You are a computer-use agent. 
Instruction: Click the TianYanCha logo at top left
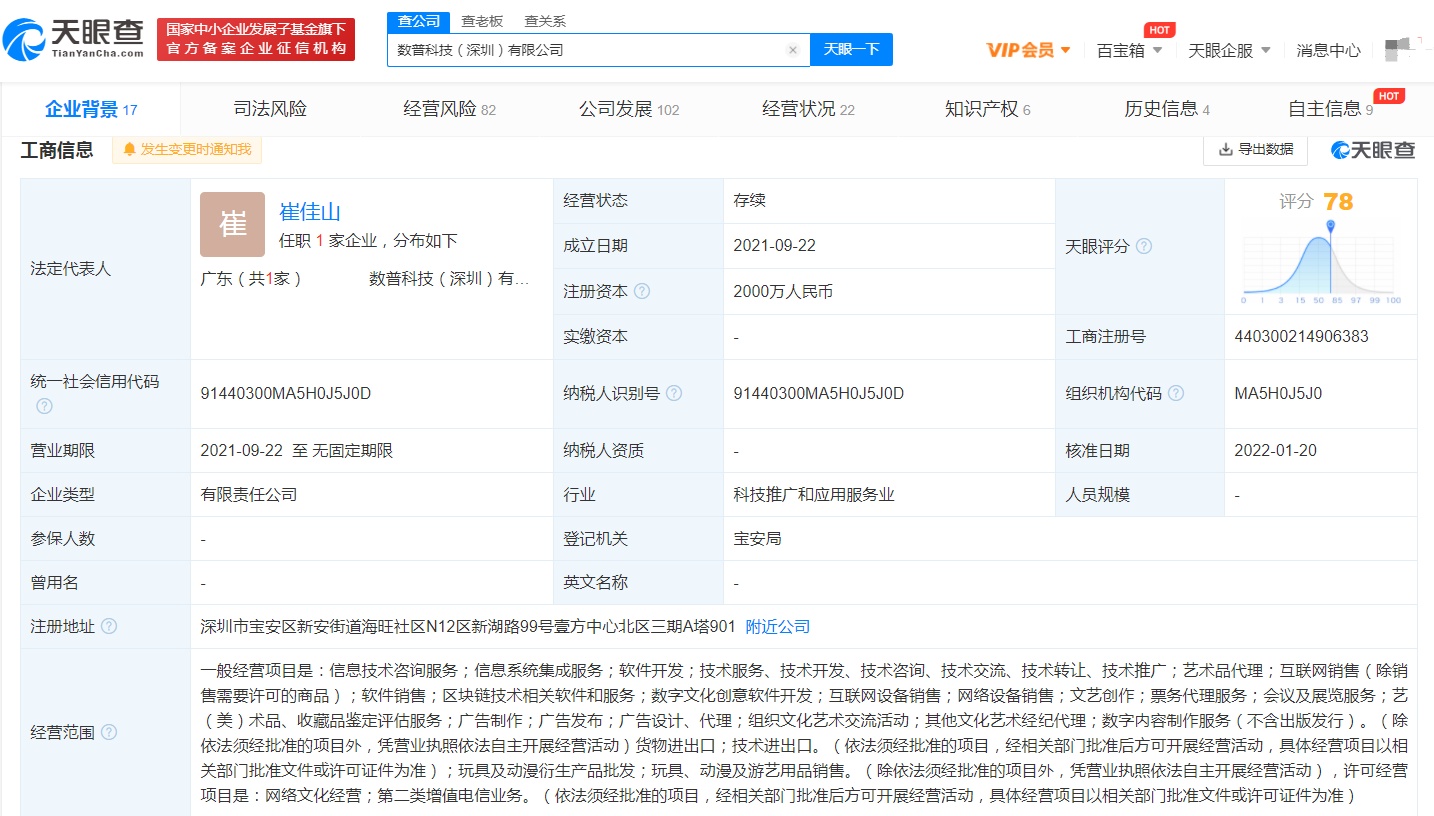73,39
